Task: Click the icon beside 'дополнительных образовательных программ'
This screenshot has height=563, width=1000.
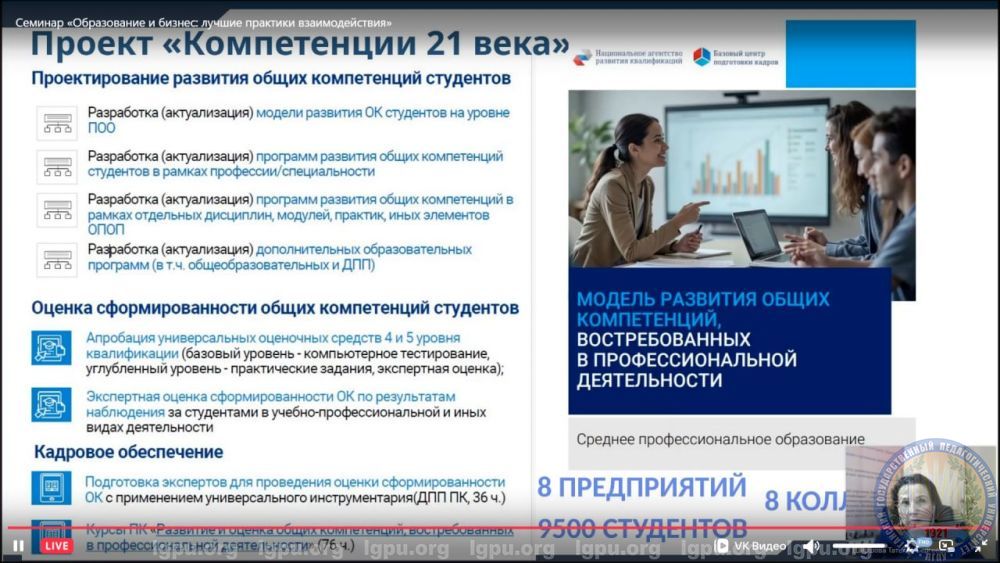Action: (56, 258)
